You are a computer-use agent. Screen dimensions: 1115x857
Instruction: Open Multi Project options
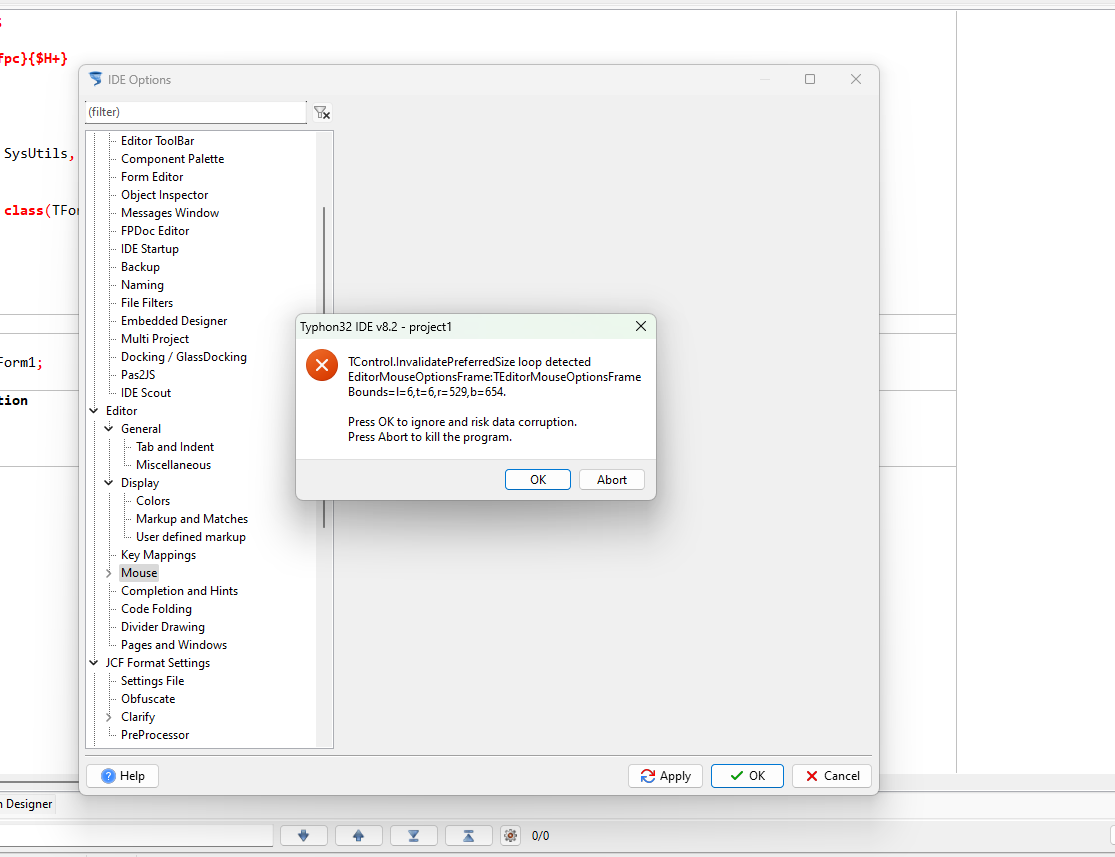154,339
